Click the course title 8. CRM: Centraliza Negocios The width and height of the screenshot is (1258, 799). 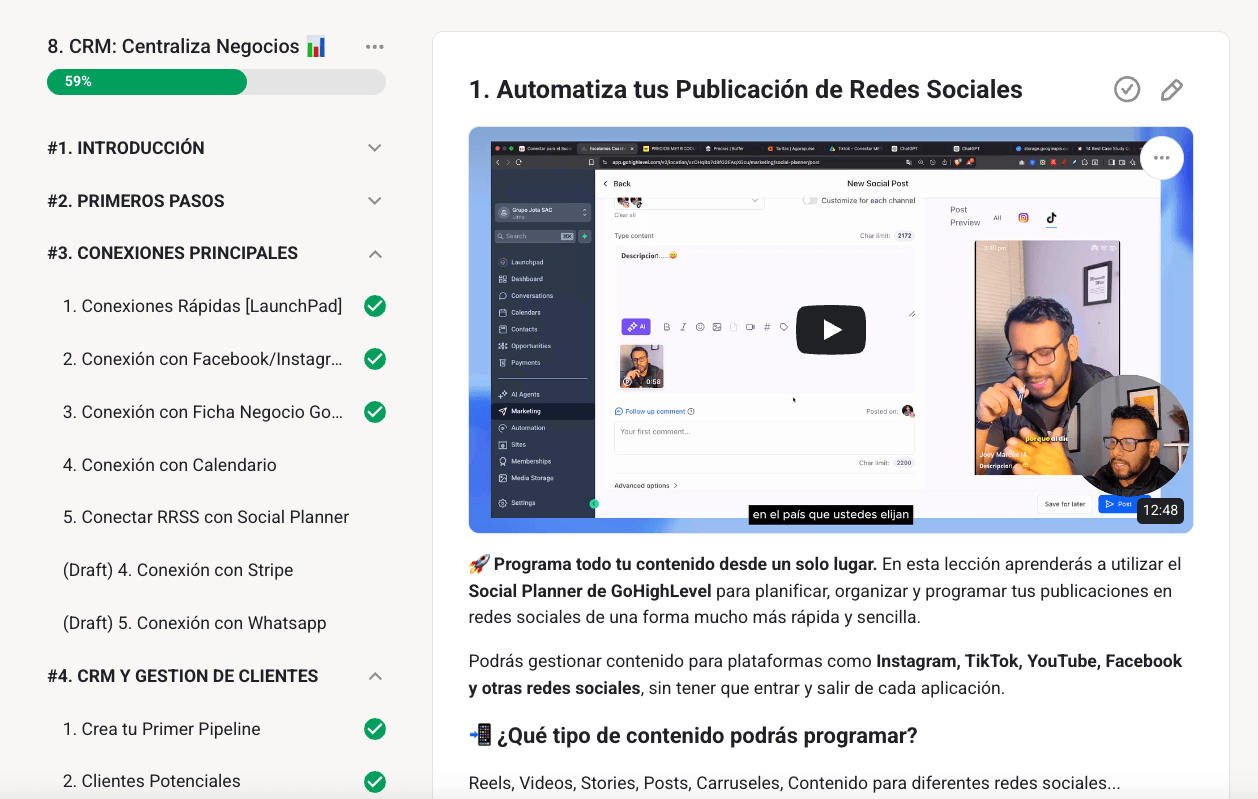(x=187, y=46)
